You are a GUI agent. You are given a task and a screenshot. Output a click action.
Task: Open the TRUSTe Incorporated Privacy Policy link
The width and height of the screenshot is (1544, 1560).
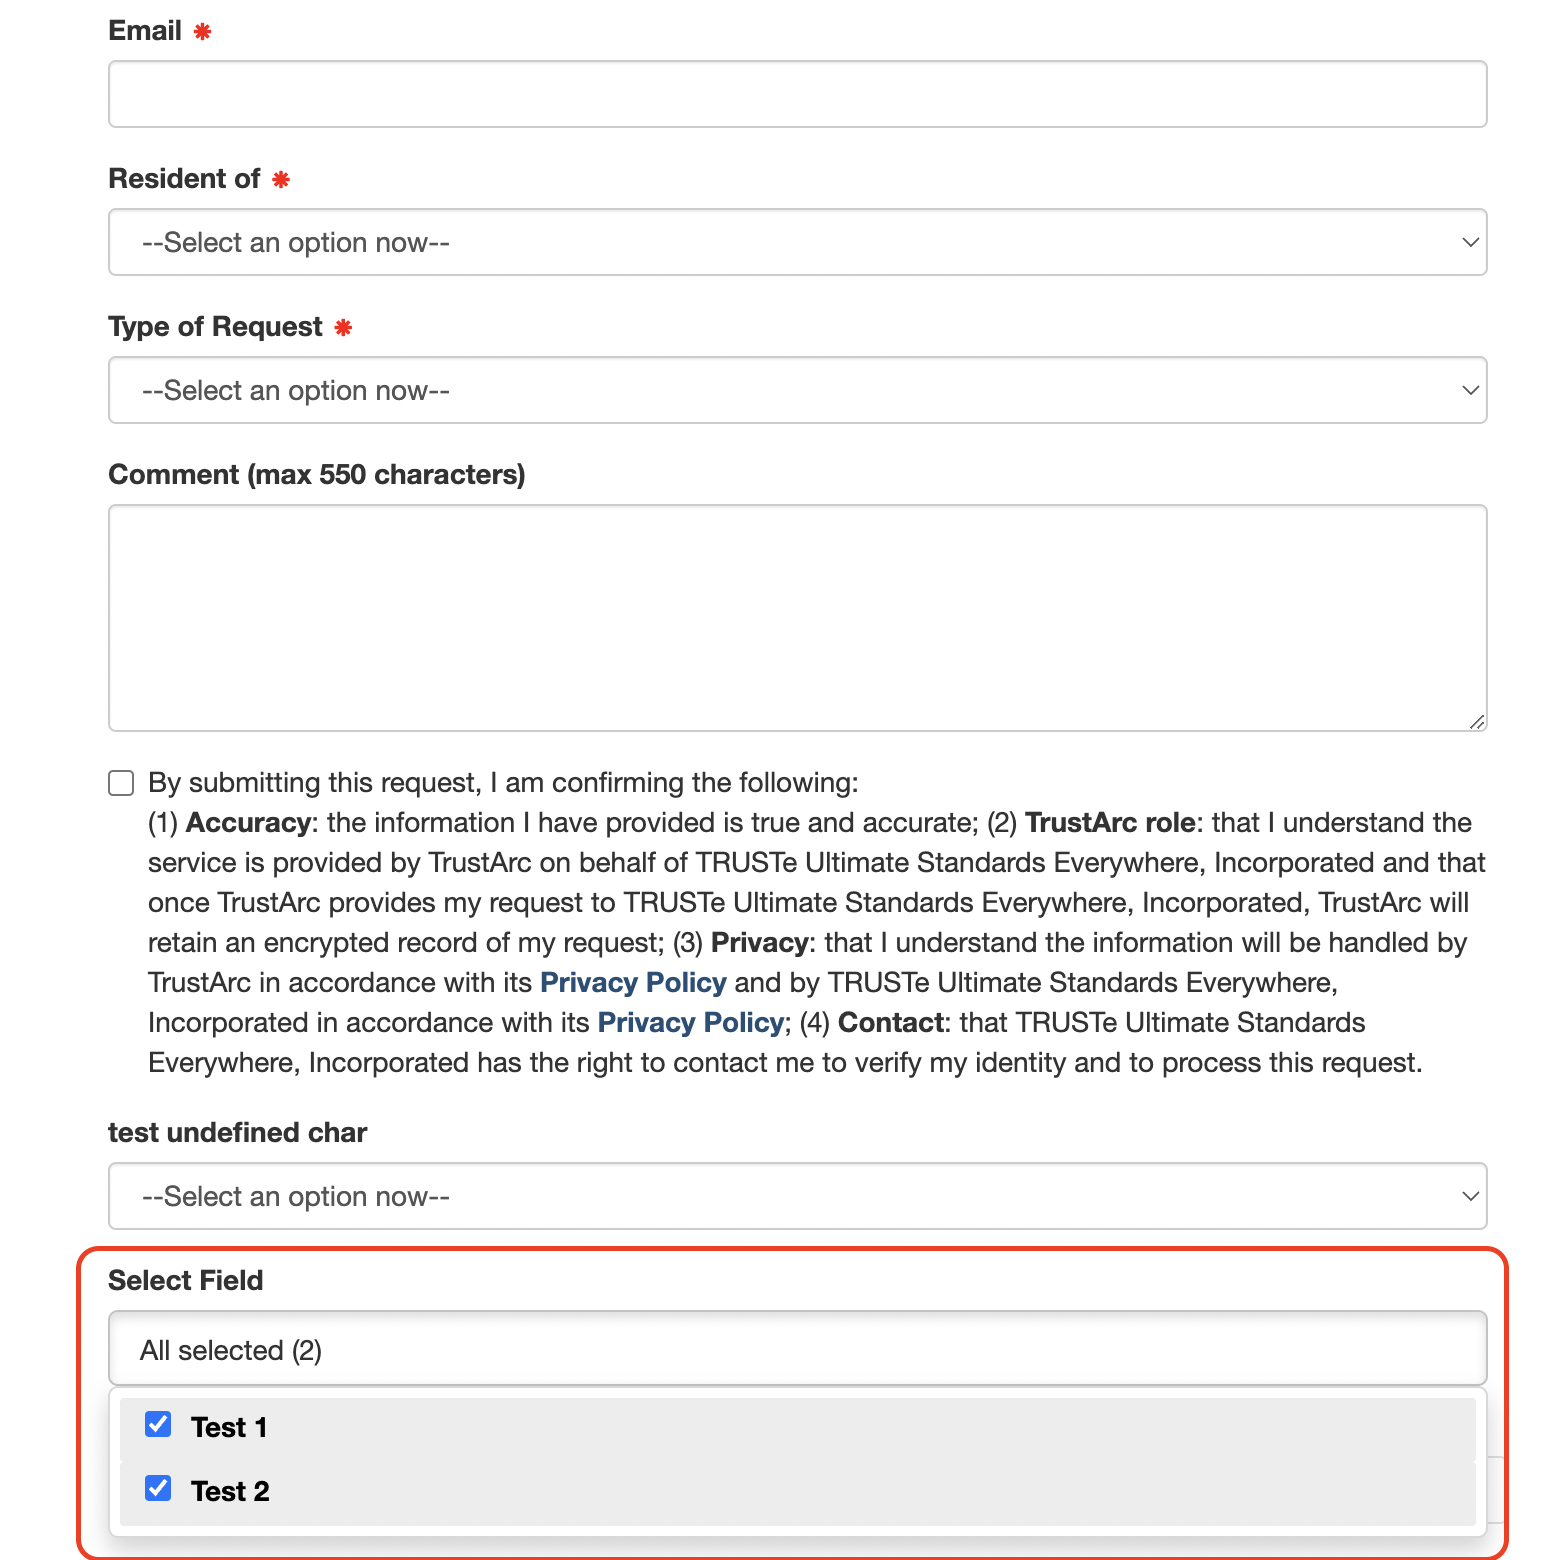point(690,1022)
